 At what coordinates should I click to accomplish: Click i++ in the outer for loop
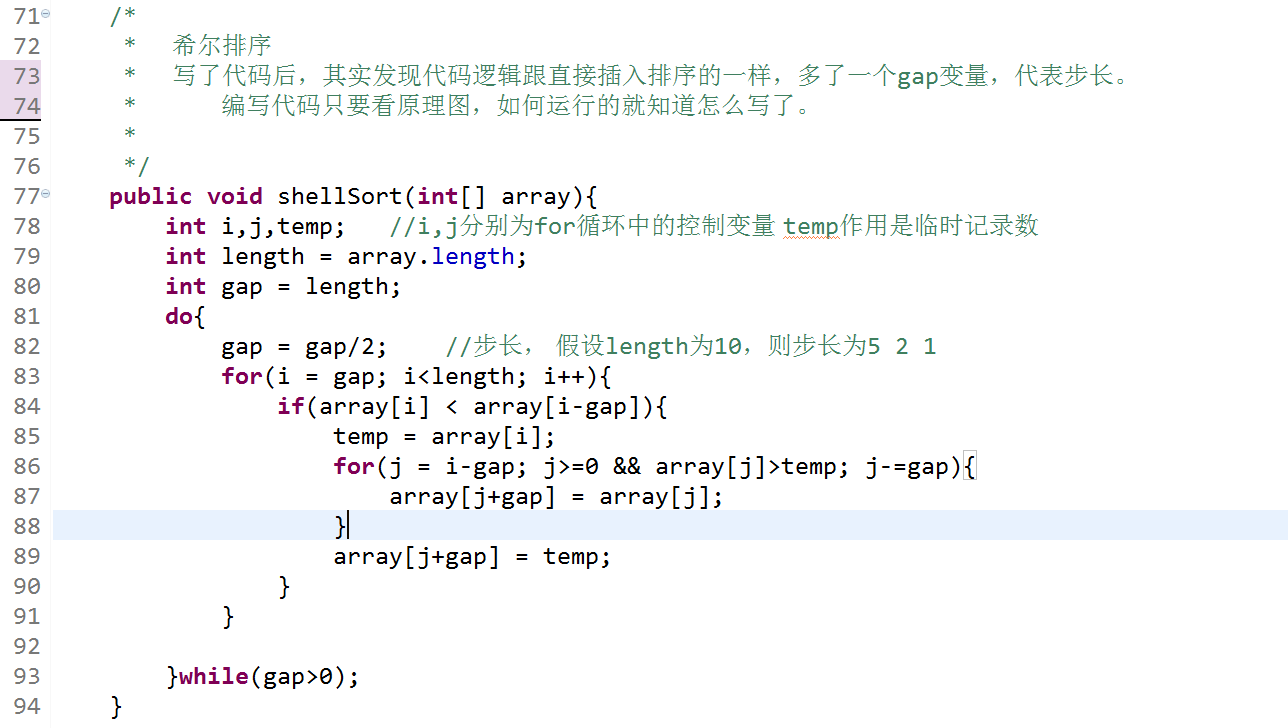(564, 376)
